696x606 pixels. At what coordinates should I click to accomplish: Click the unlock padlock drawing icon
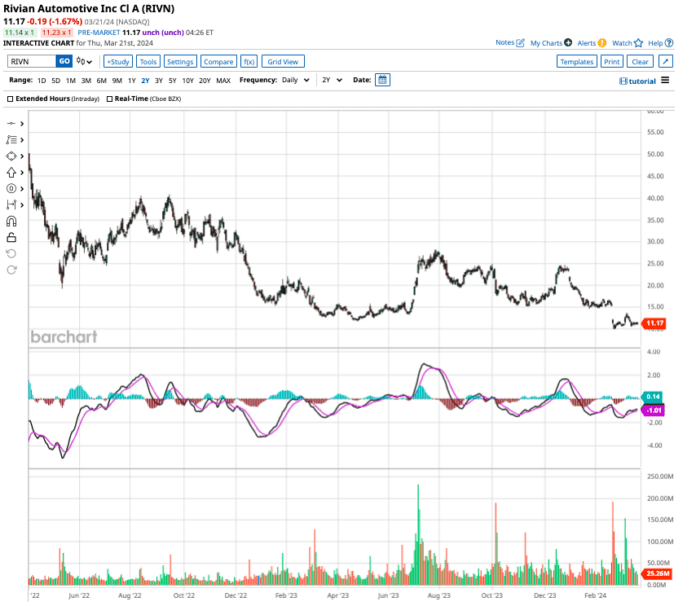(12, 237)
